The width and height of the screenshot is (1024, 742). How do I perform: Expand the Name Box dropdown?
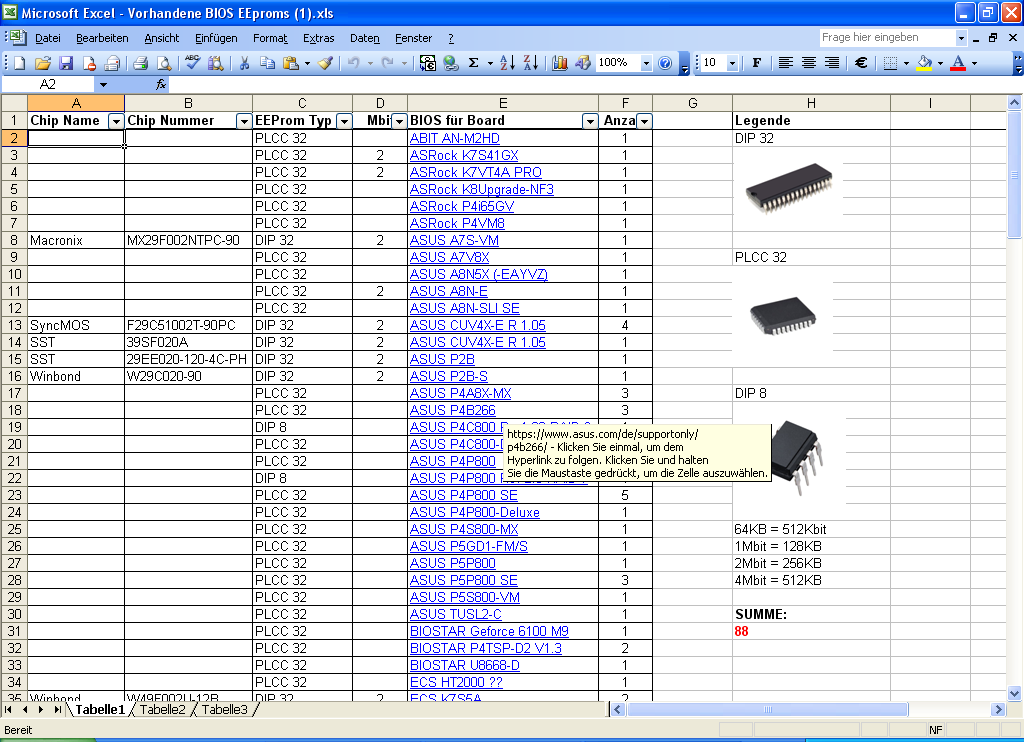(x=103, y=84)
